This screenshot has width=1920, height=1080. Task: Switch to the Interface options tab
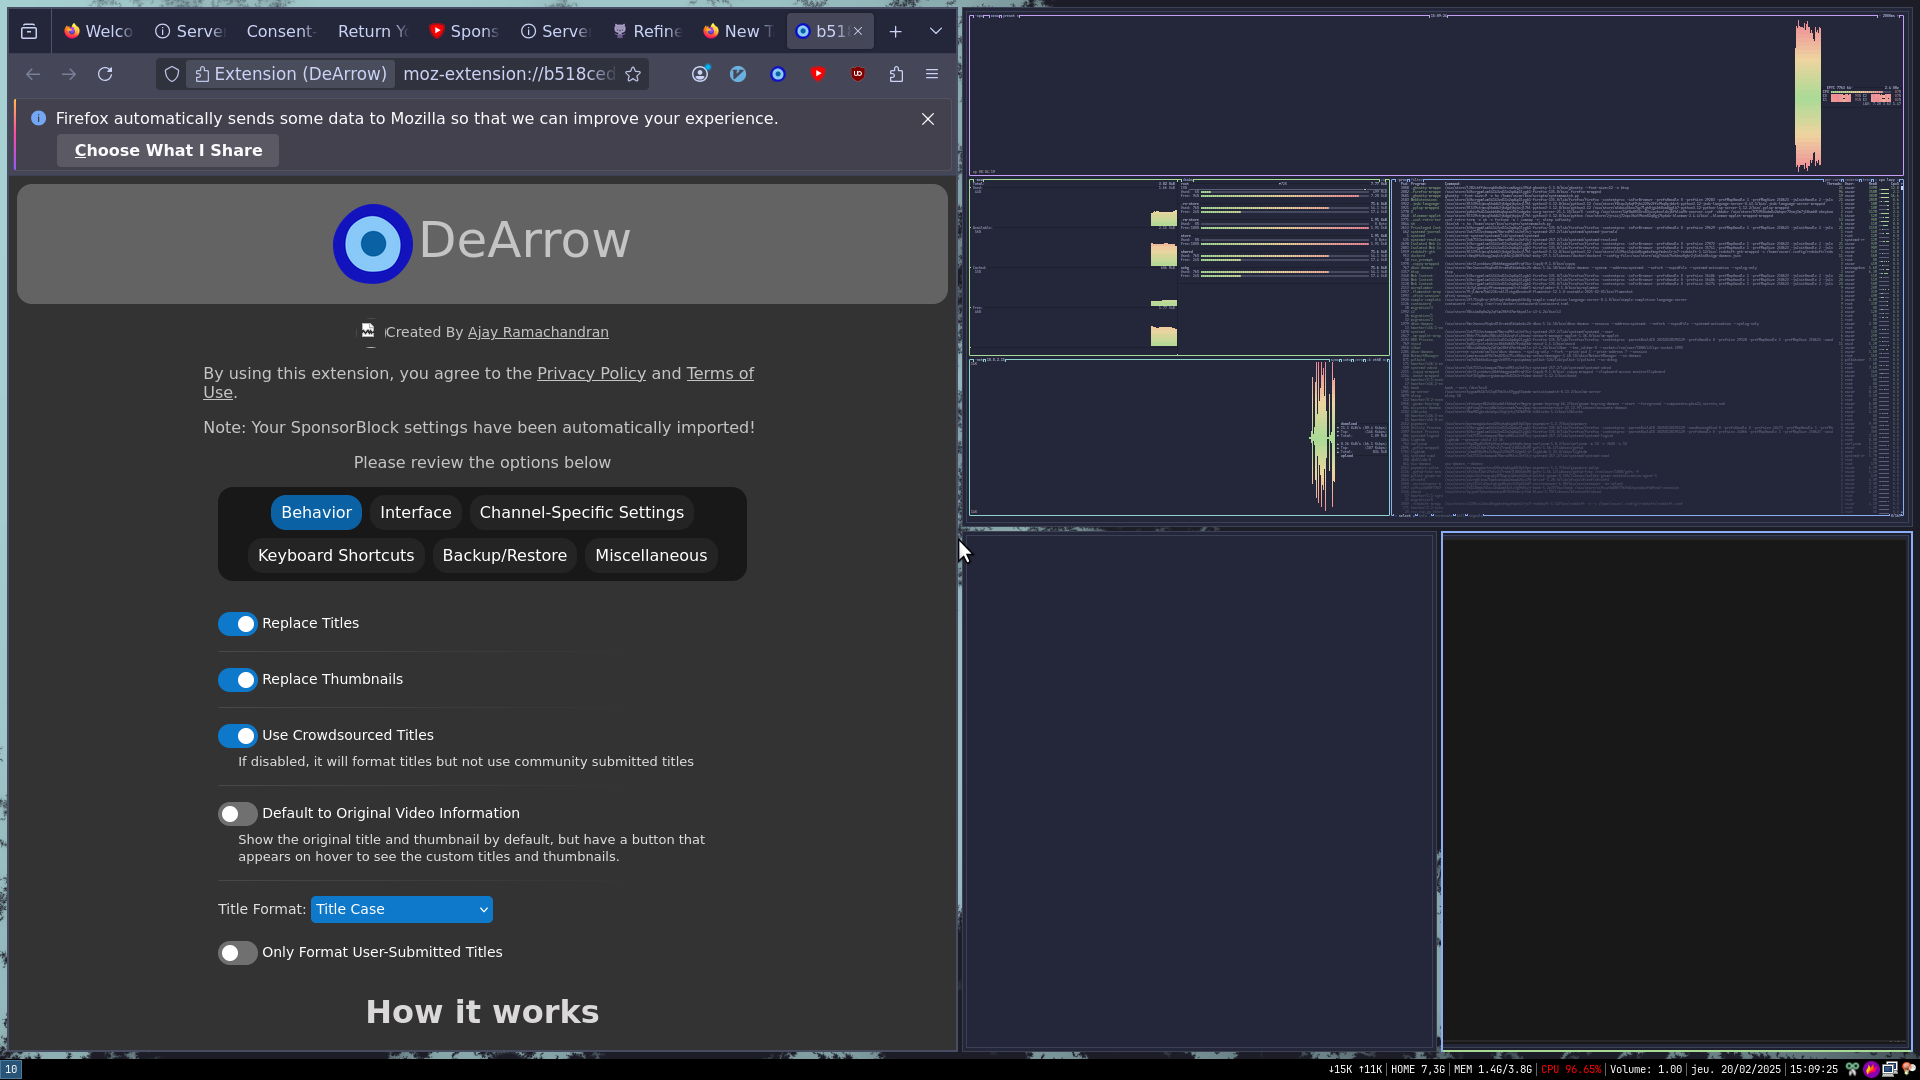point(416,512)
